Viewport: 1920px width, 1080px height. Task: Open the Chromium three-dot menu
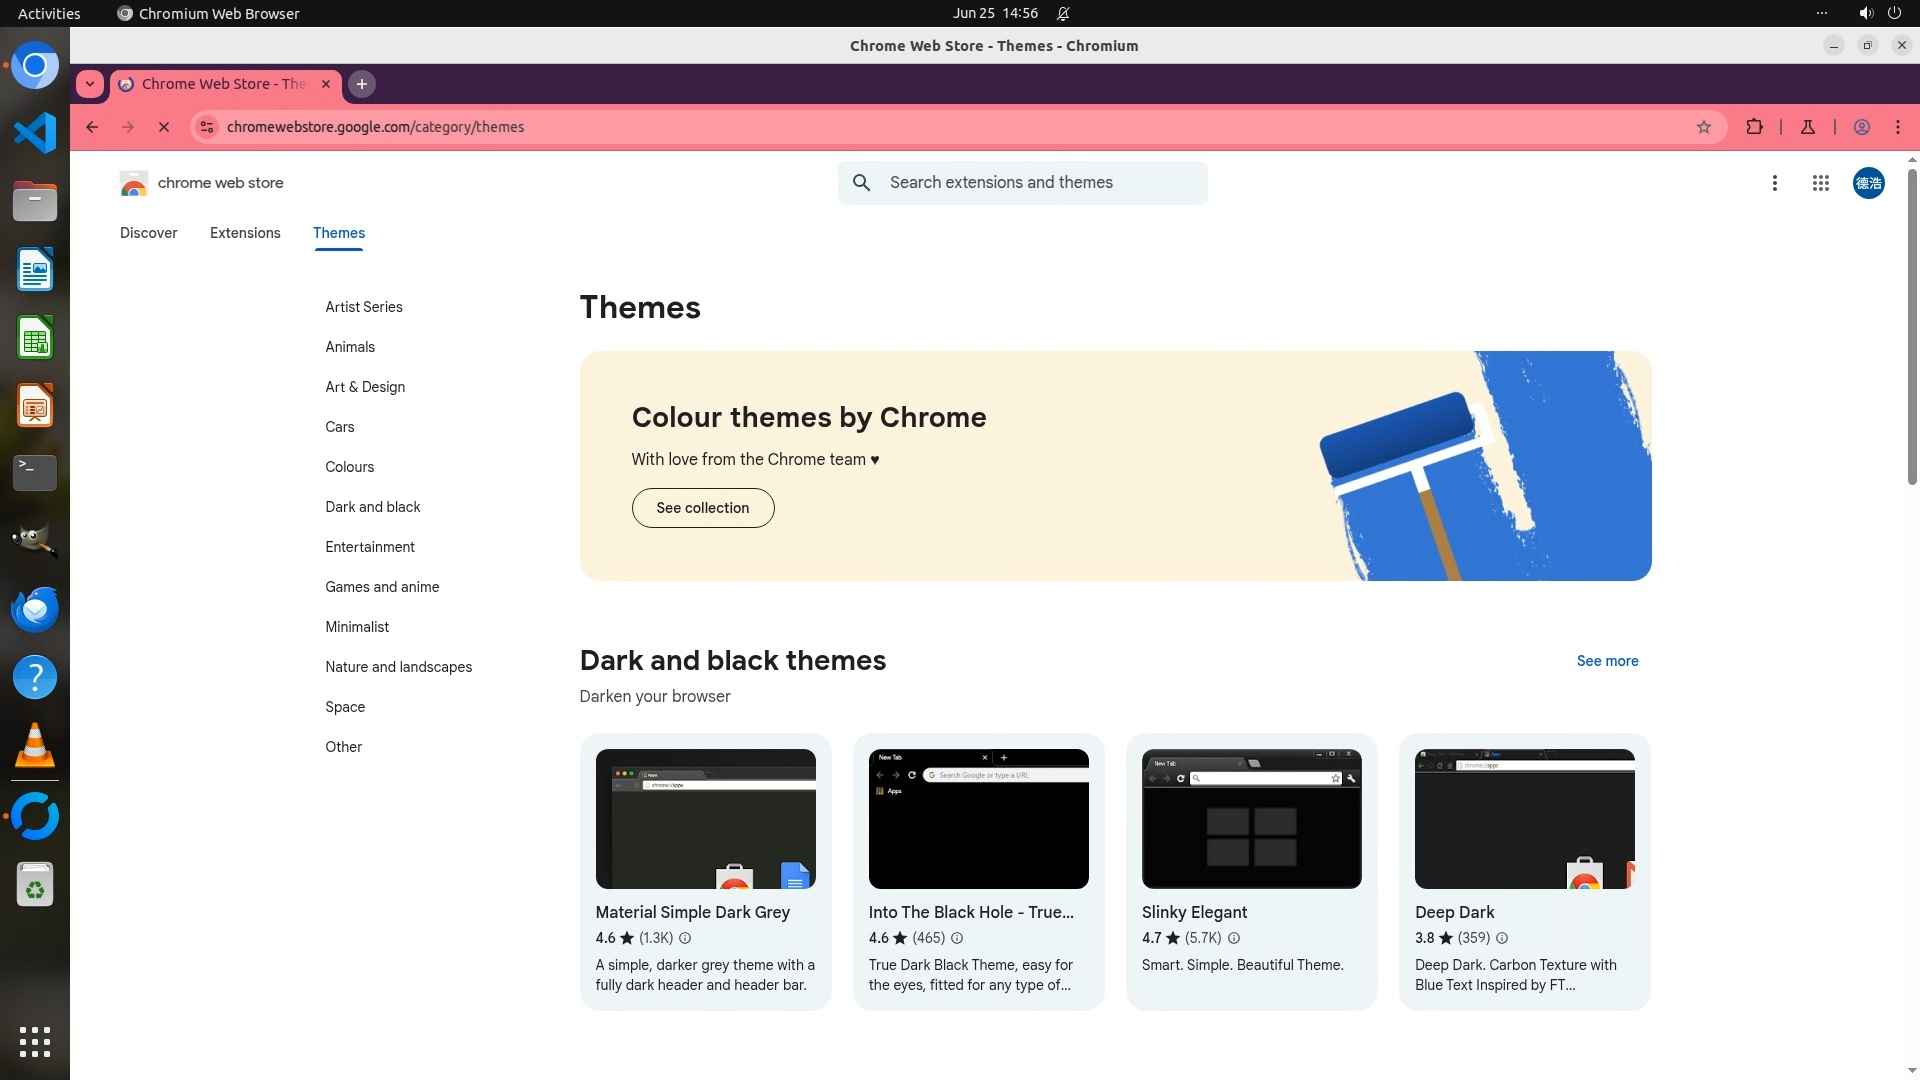(1898, 127)
